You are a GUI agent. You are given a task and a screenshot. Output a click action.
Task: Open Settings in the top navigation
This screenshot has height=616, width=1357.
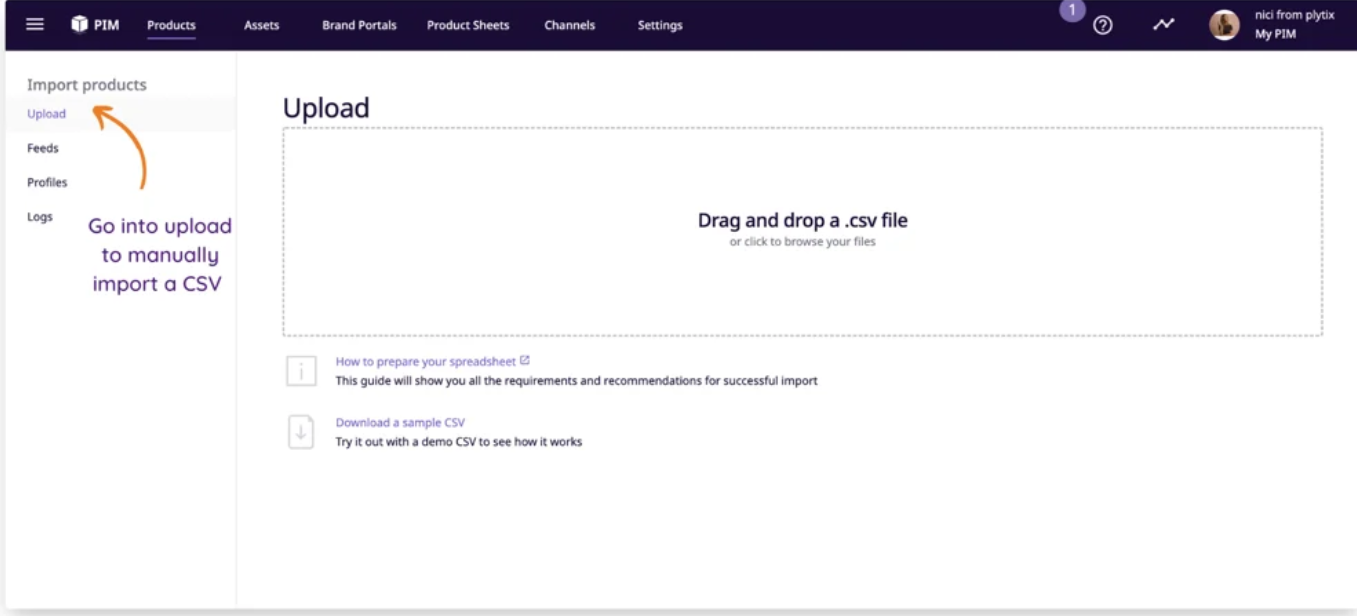click(660, 25)
